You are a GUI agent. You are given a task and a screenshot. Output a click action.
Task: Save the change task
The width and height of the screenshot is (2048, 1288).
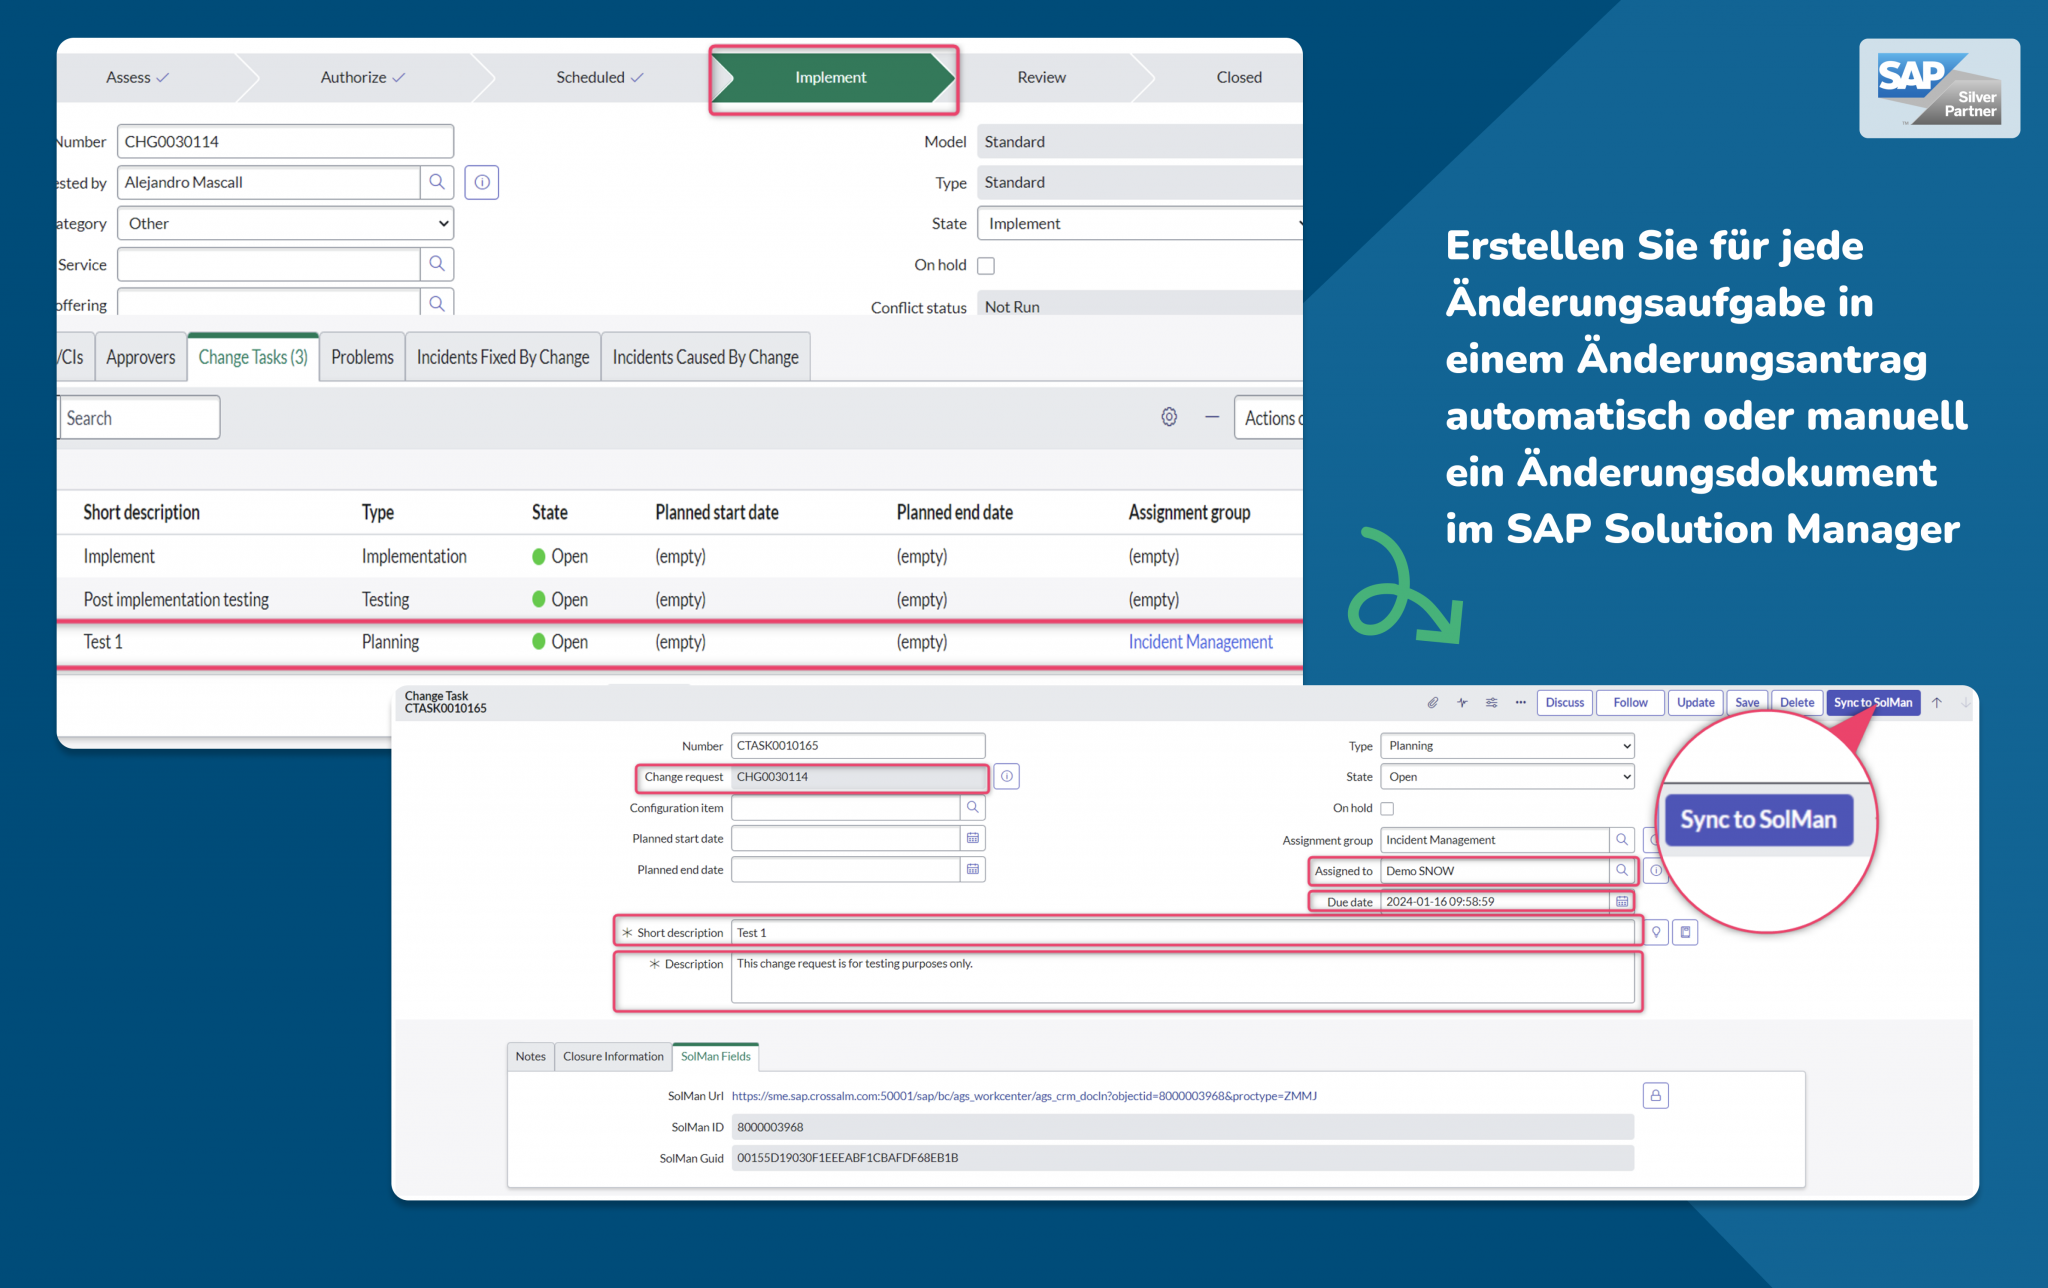point(1747,702)
